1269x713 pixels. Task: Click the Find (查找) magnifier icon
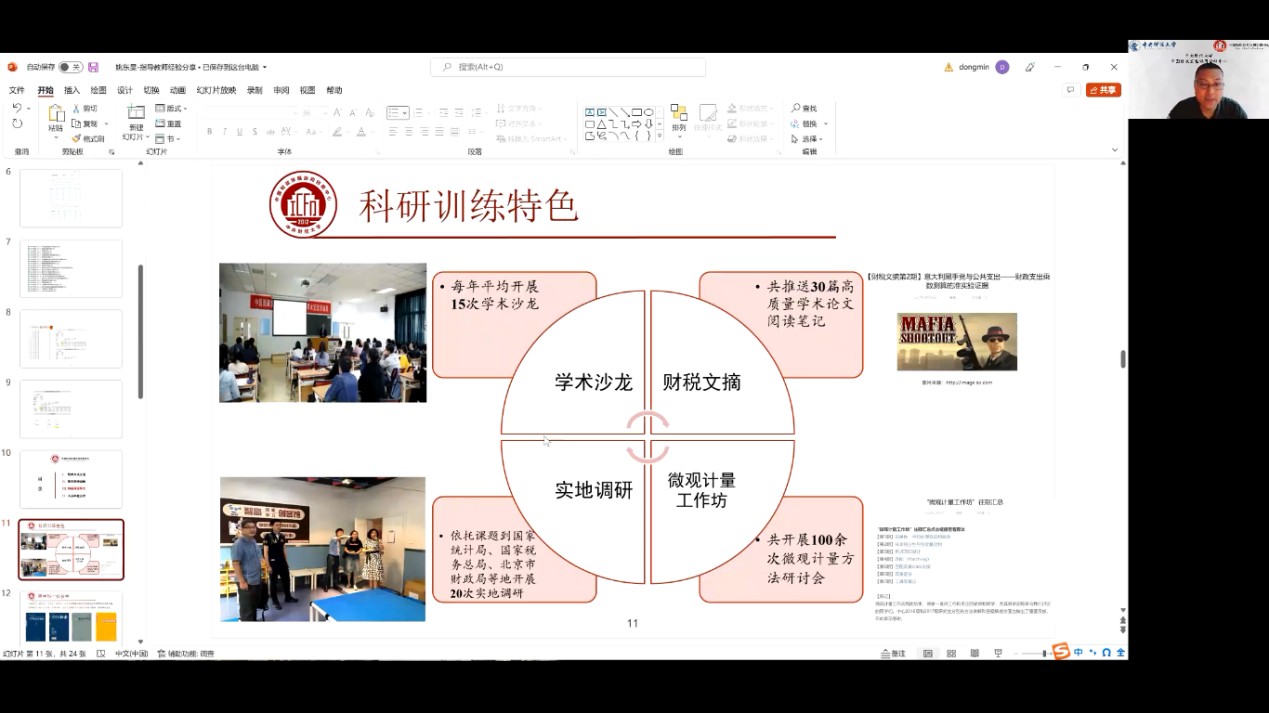point(804,108)
